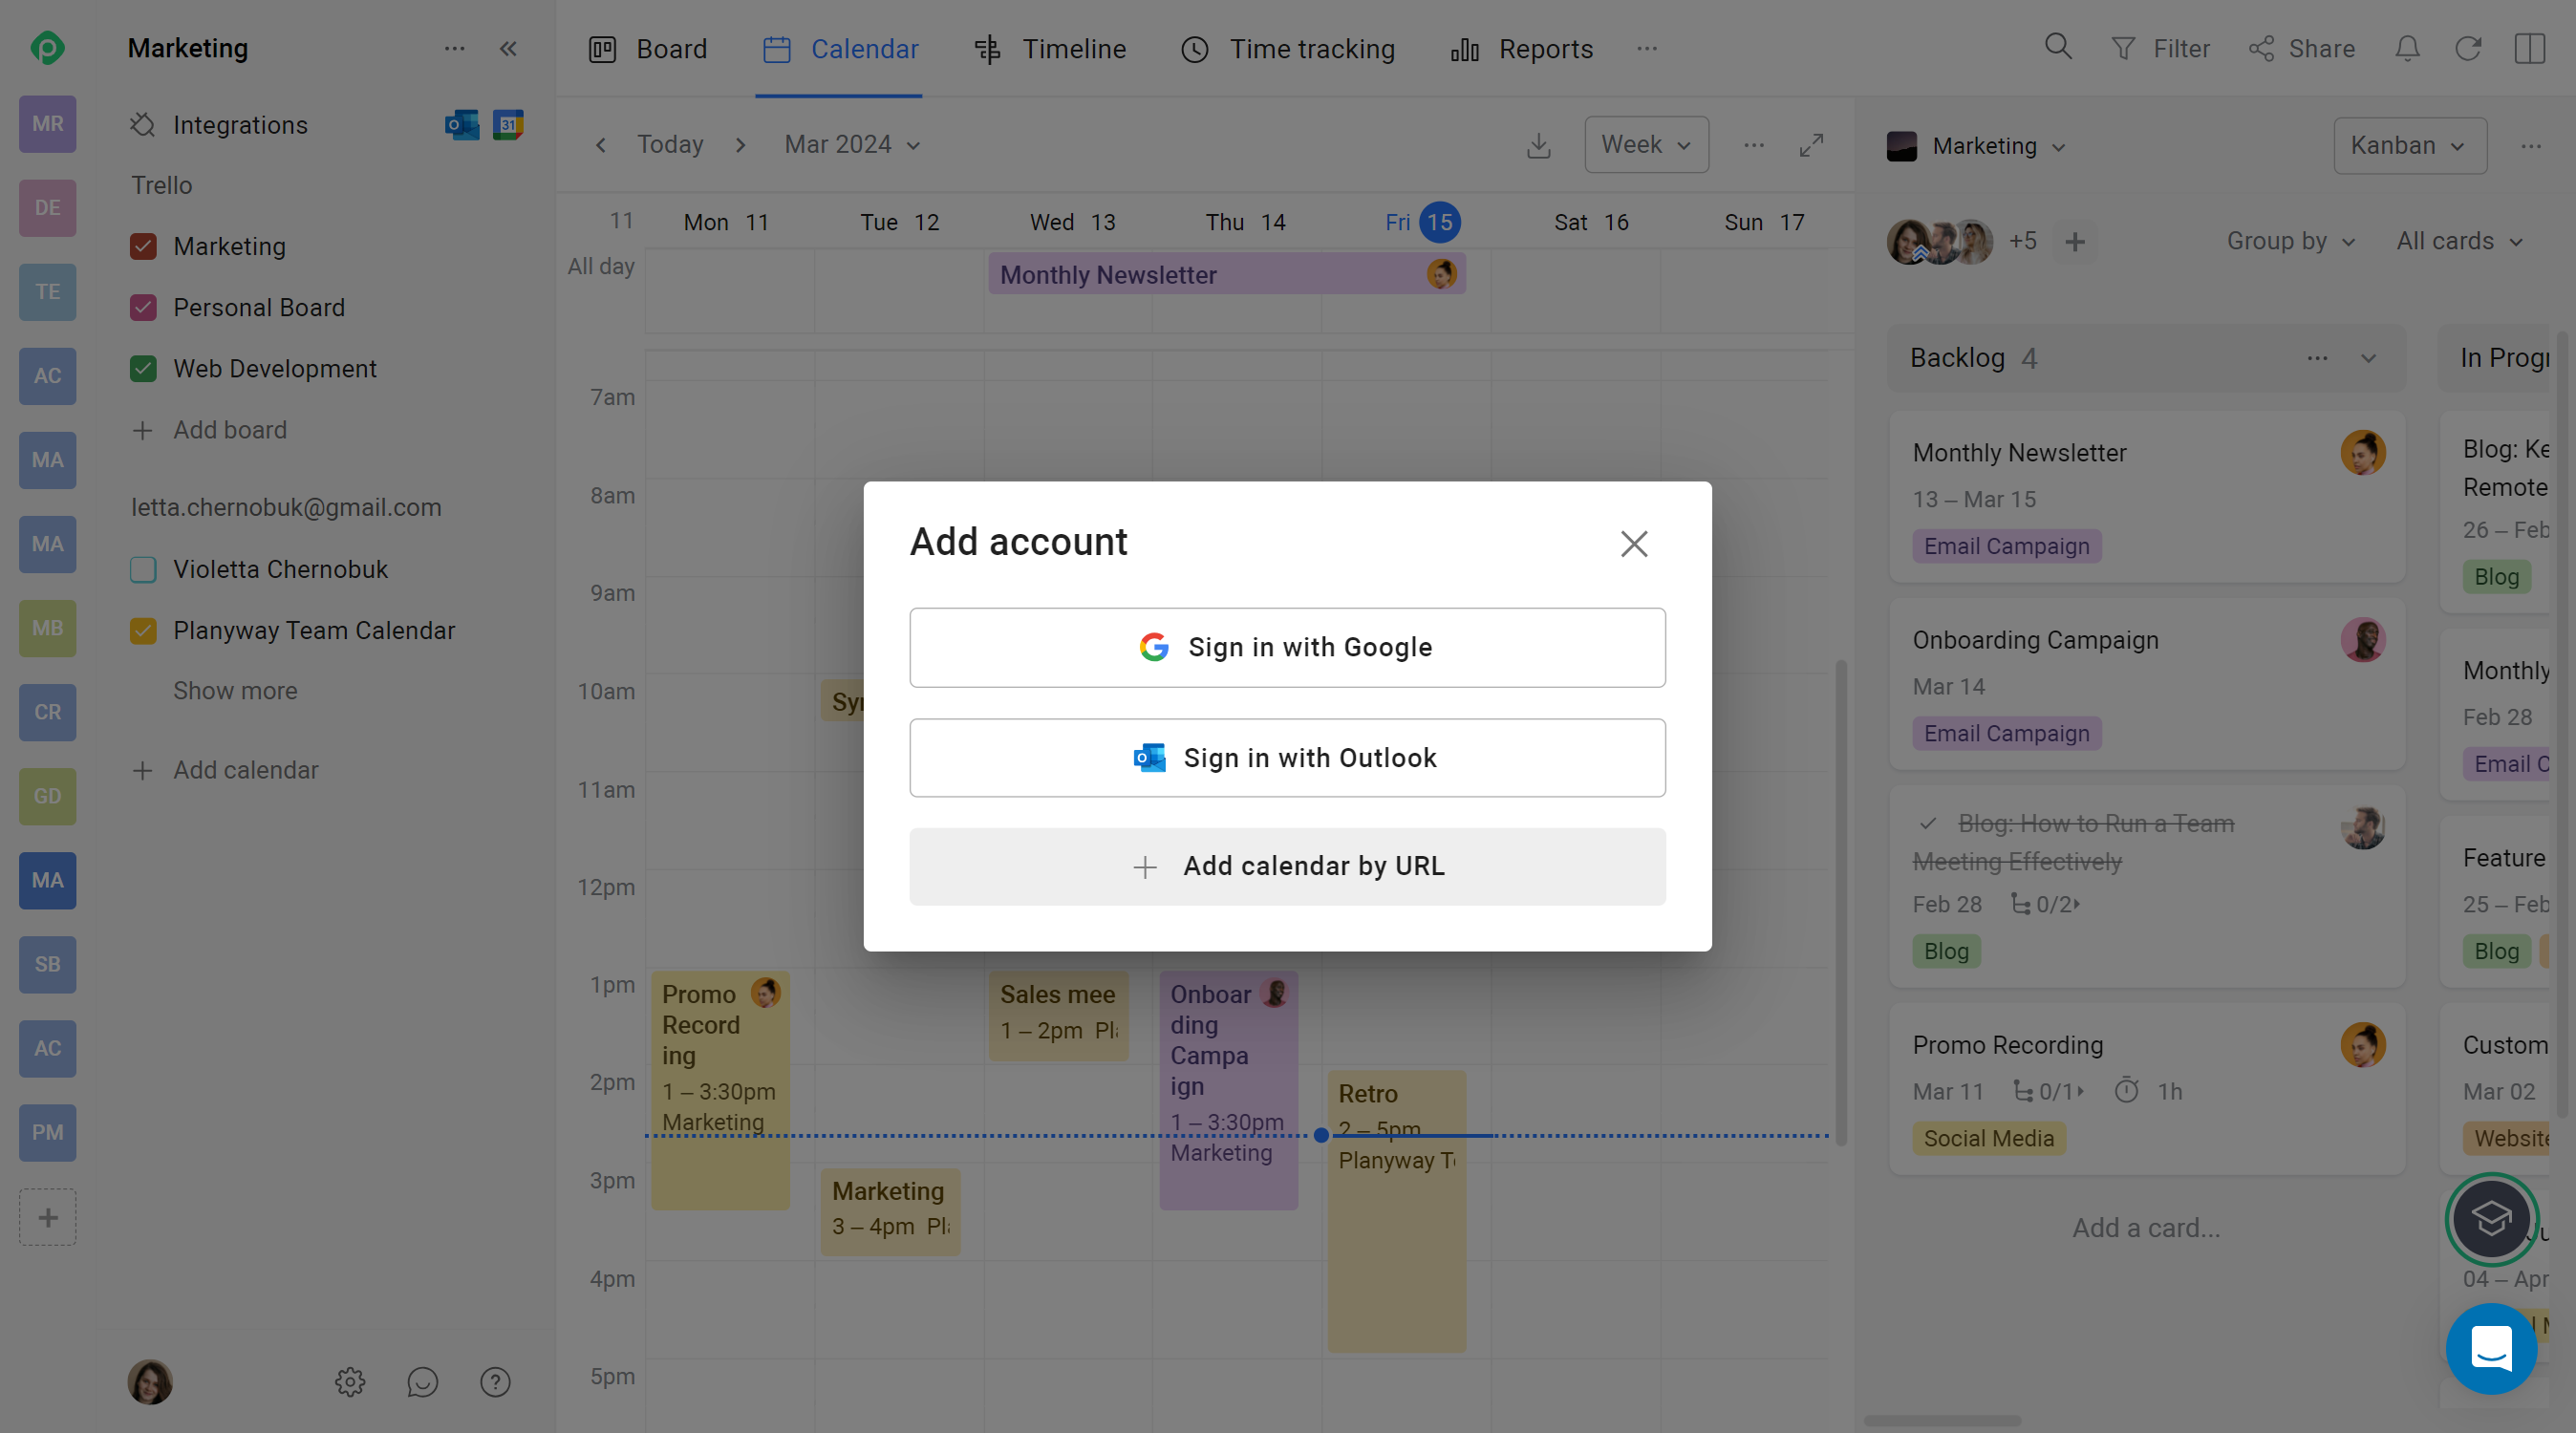Toggle the Planyway Team Calendar checkbox
Viewport: 2576px width, 1433px height.
pos(143,630)
